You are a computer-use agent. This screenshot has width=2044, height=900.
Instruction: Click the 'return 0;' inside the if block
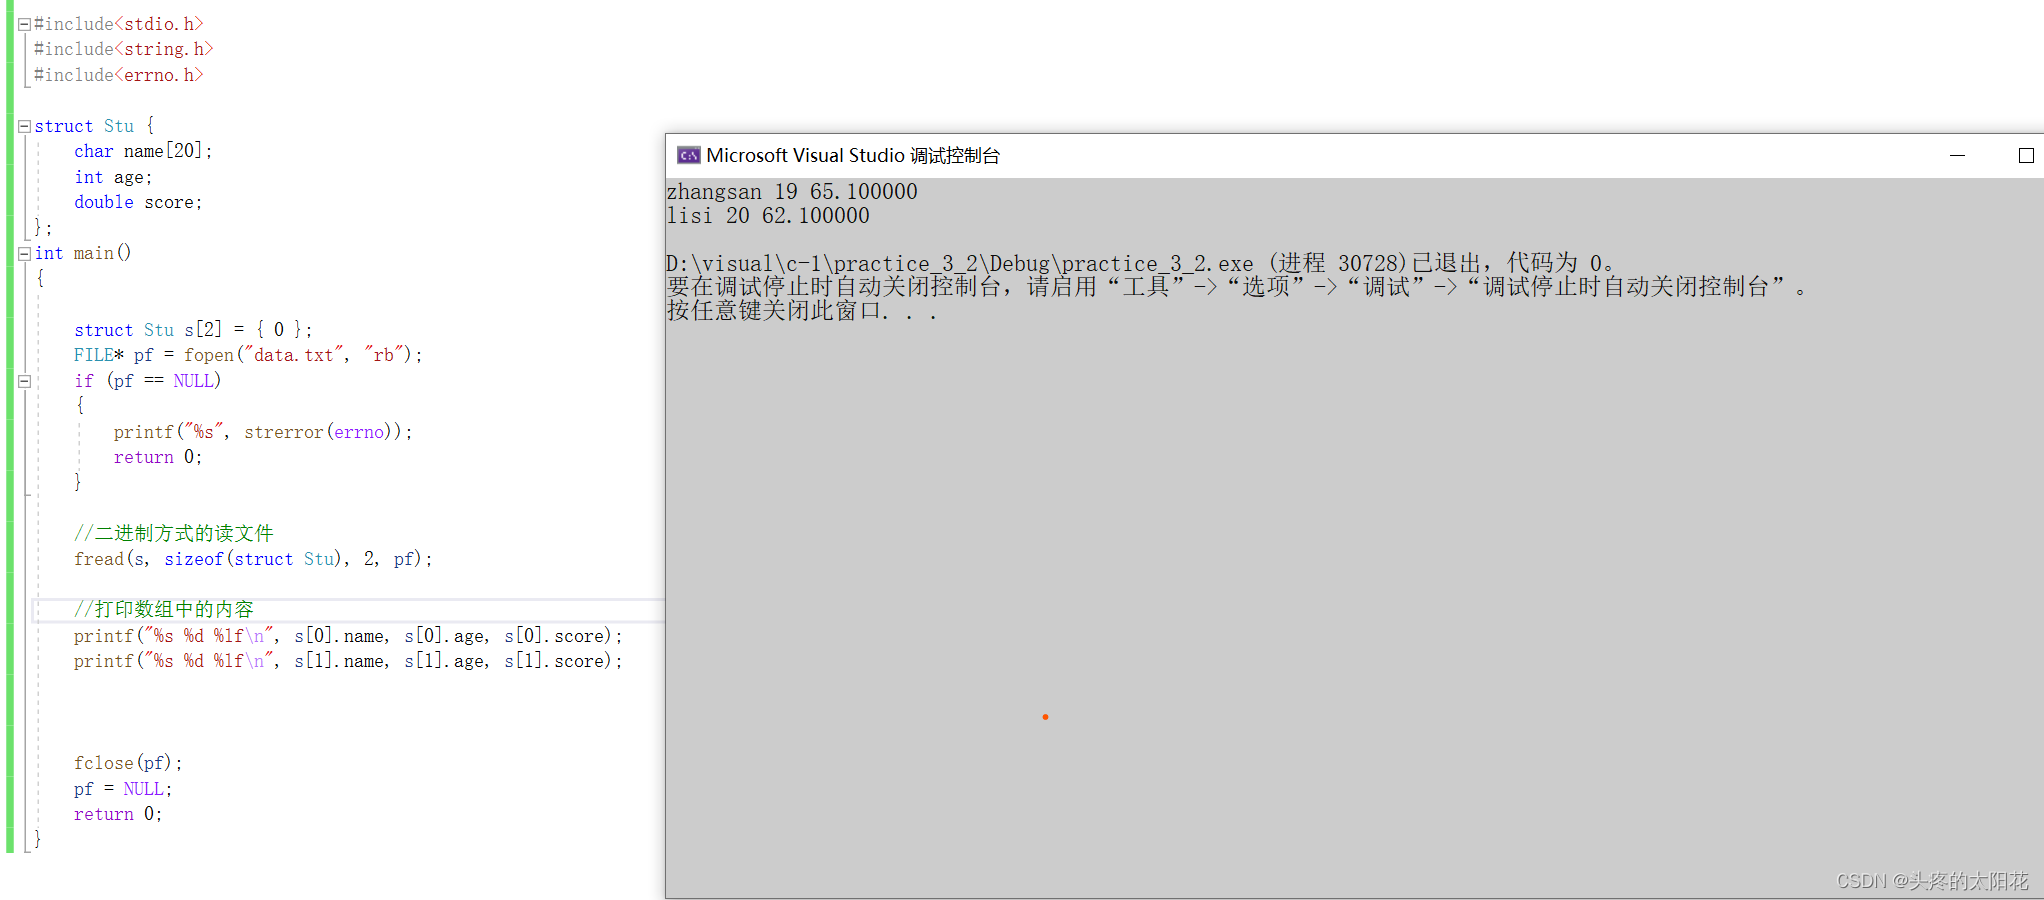point(158,457)
